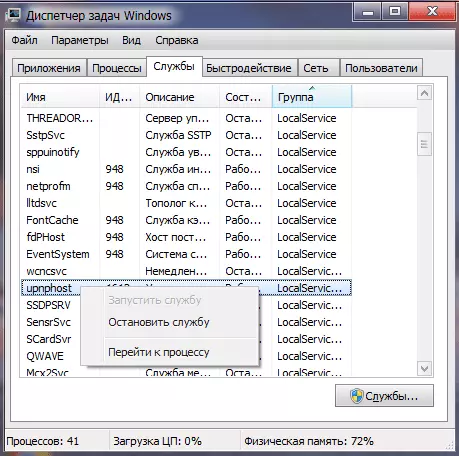459x456 pixels.
Task: Select the EventSystem service row
Action: point(186,254)
